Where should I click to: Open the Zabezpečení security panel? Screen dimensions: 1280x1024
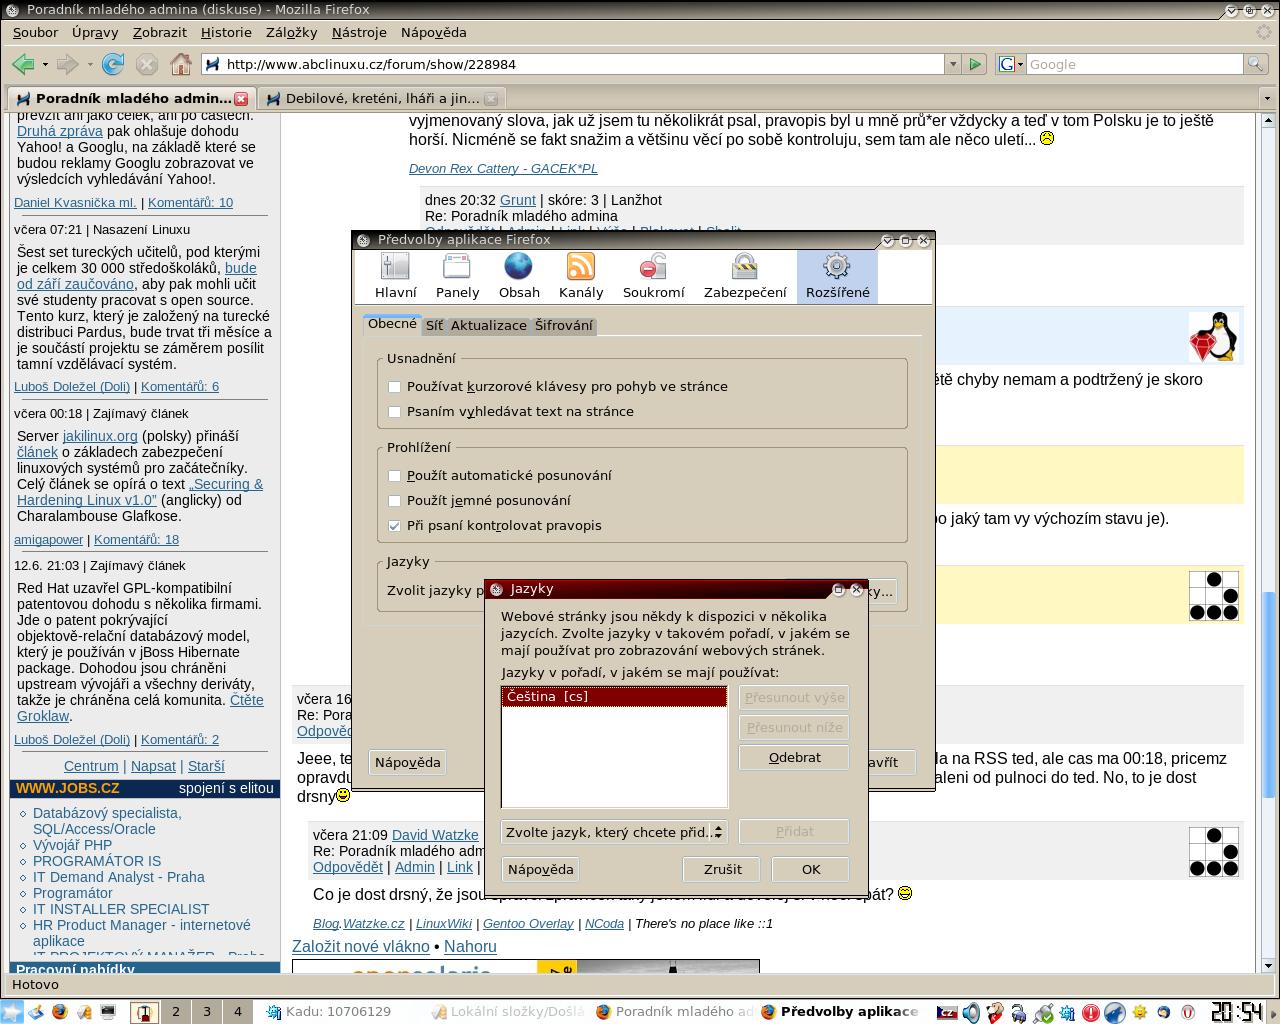[x=745, y=276]
